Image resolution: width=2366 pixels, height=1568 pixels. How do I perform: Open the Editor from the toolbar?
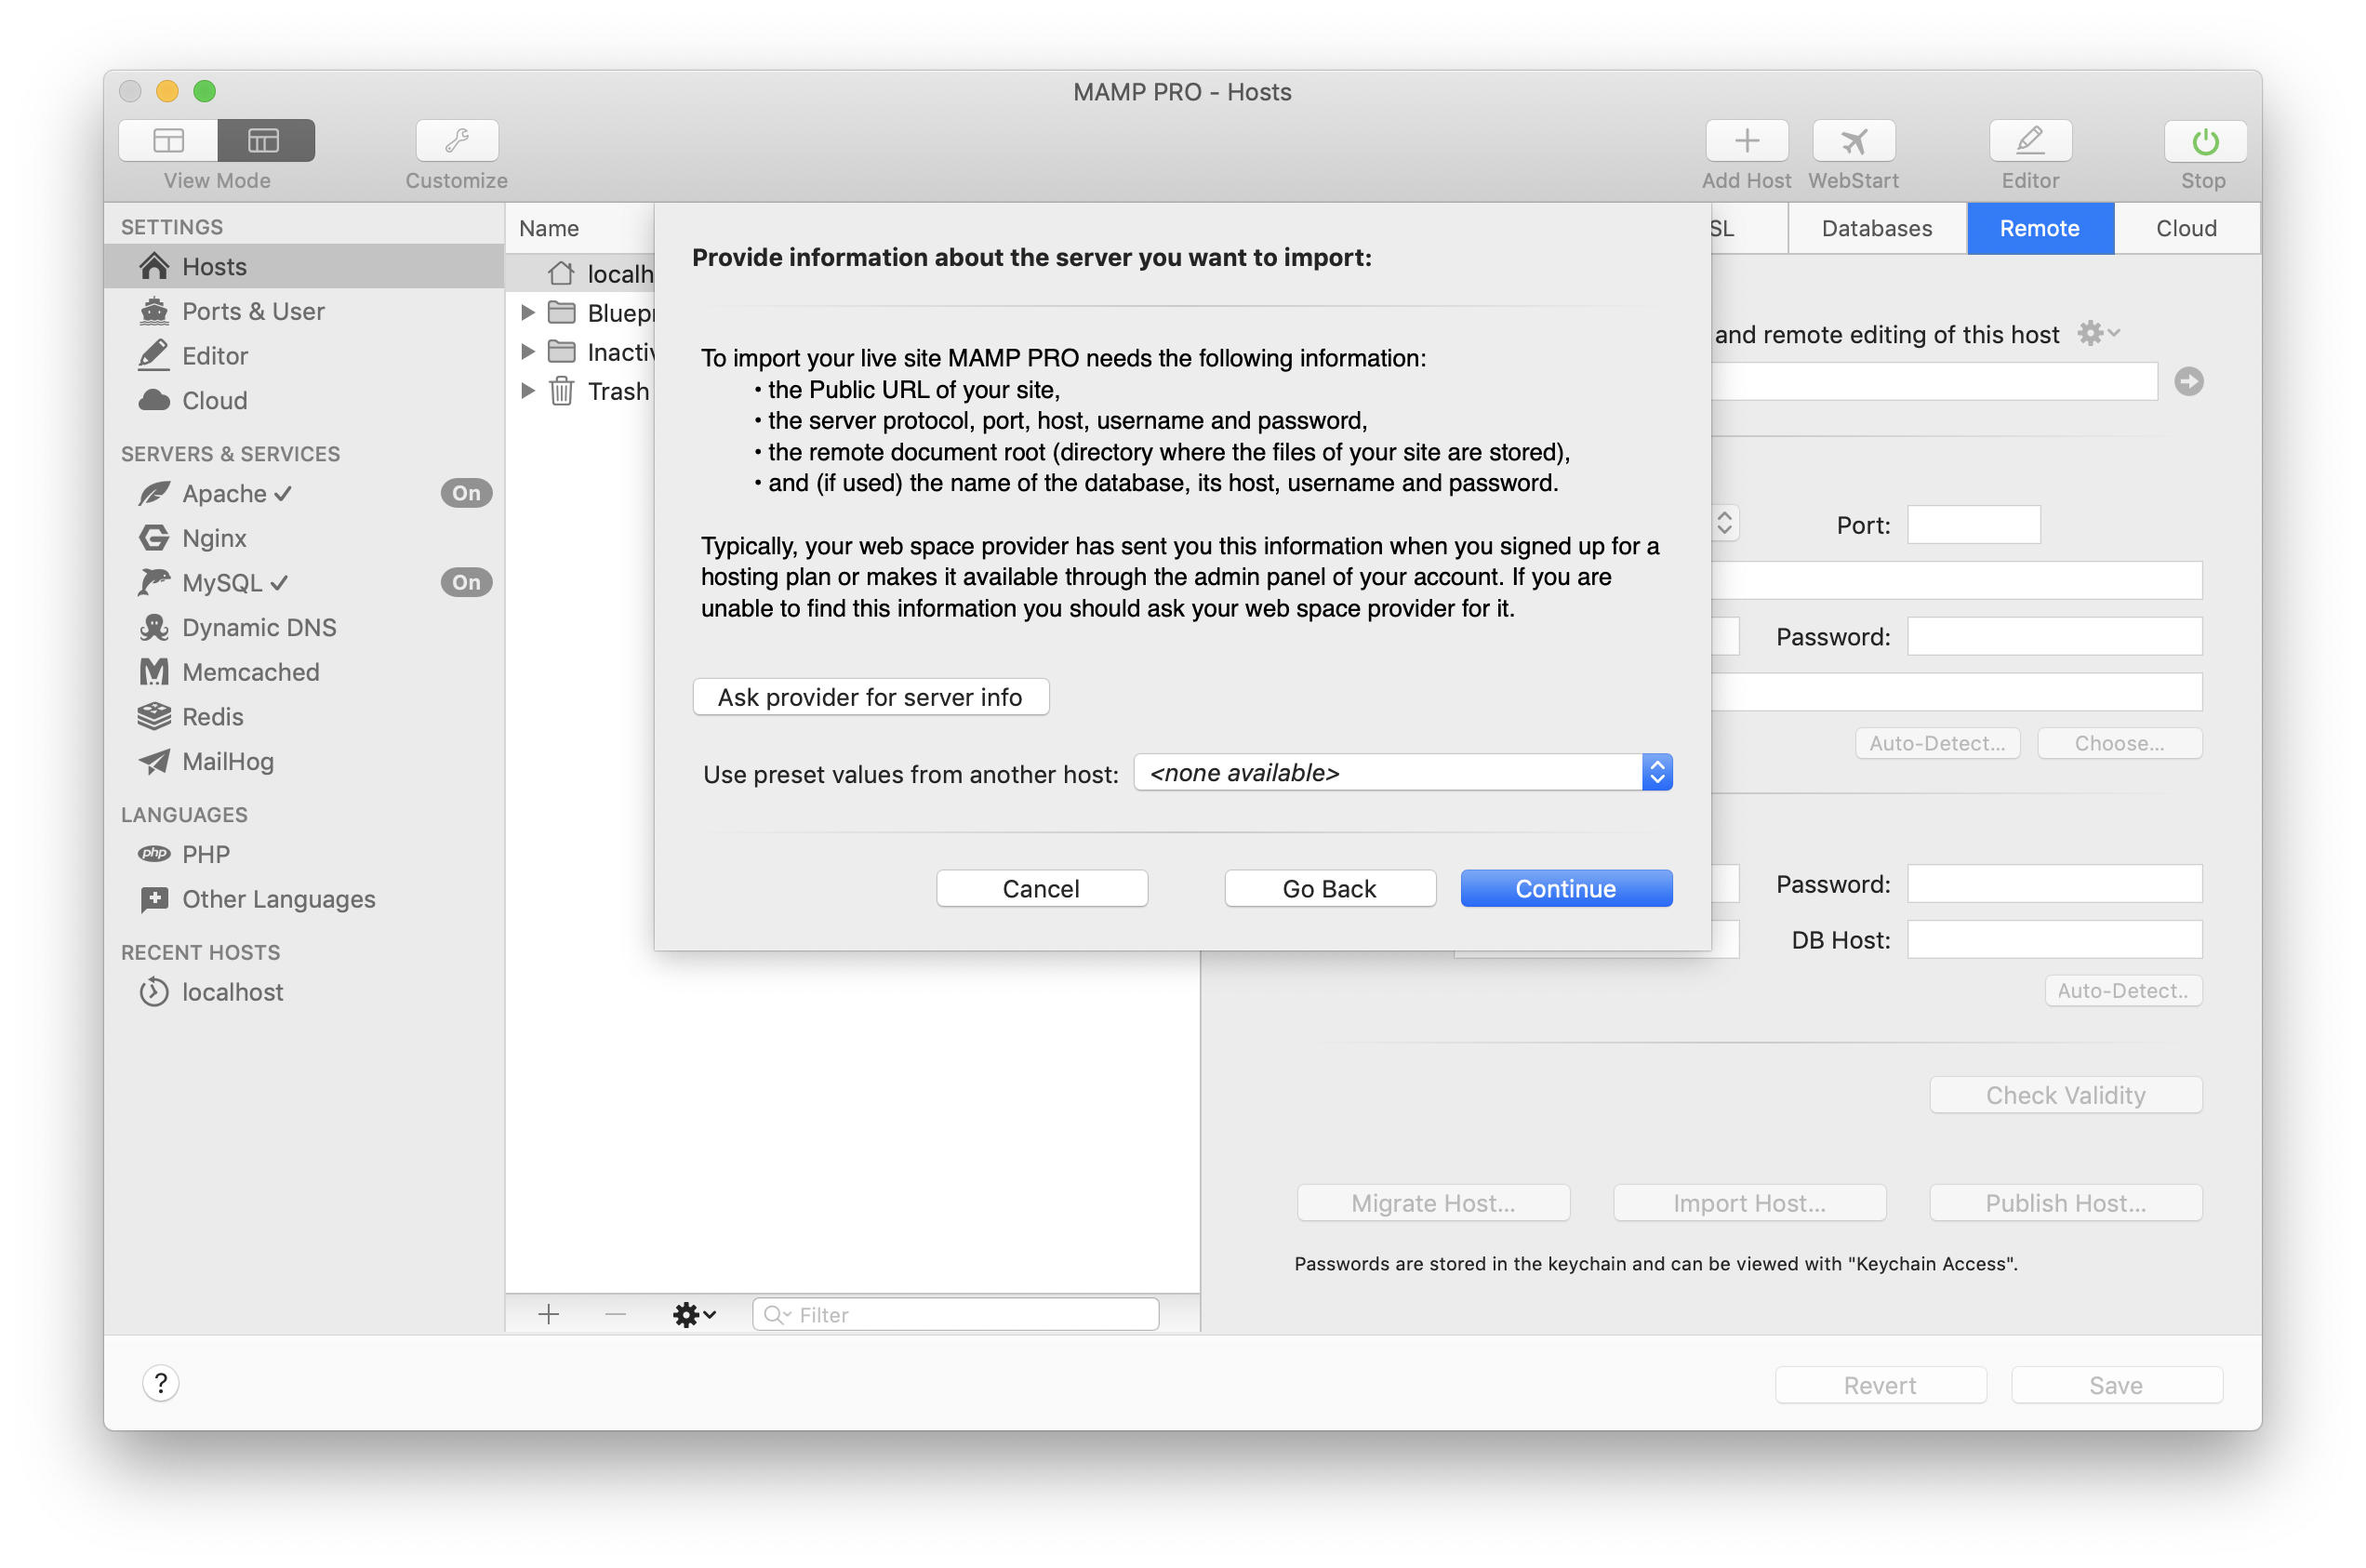coord(2029,141)
